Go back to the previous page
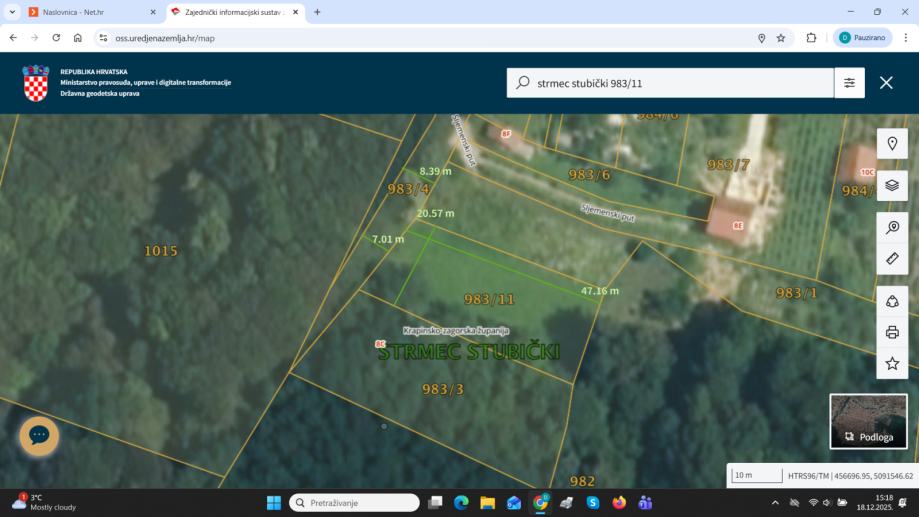The height and width of the screenshot is (517, 919). coord(13,38)
